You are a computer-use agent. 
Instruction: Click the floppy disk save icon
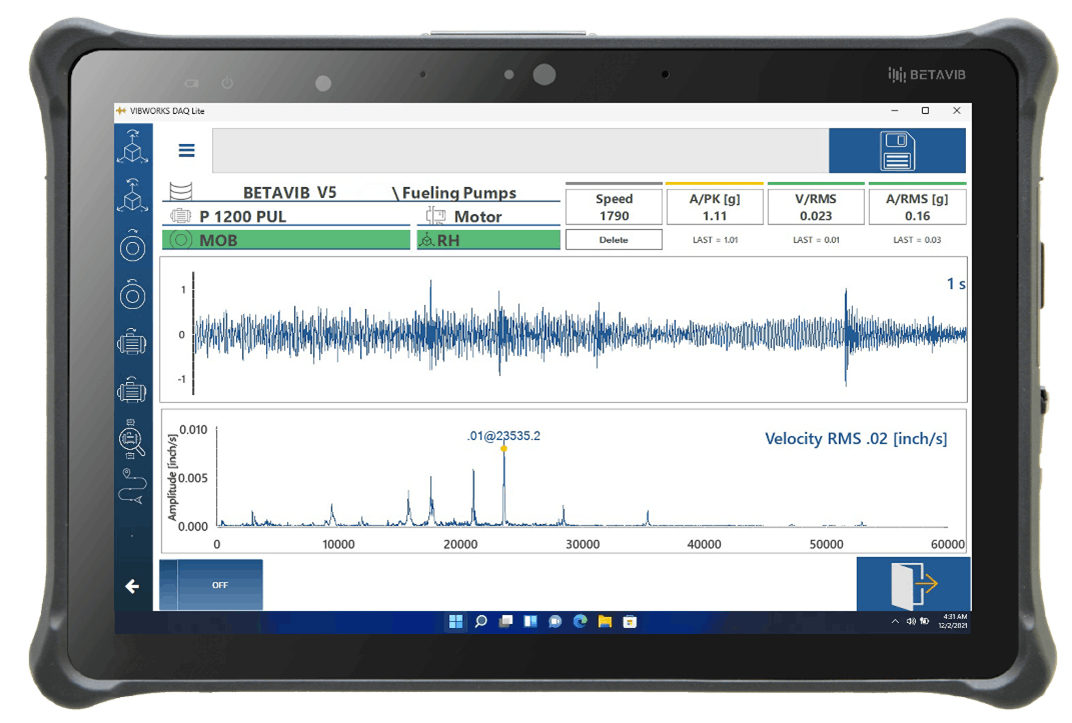[897, 151]
